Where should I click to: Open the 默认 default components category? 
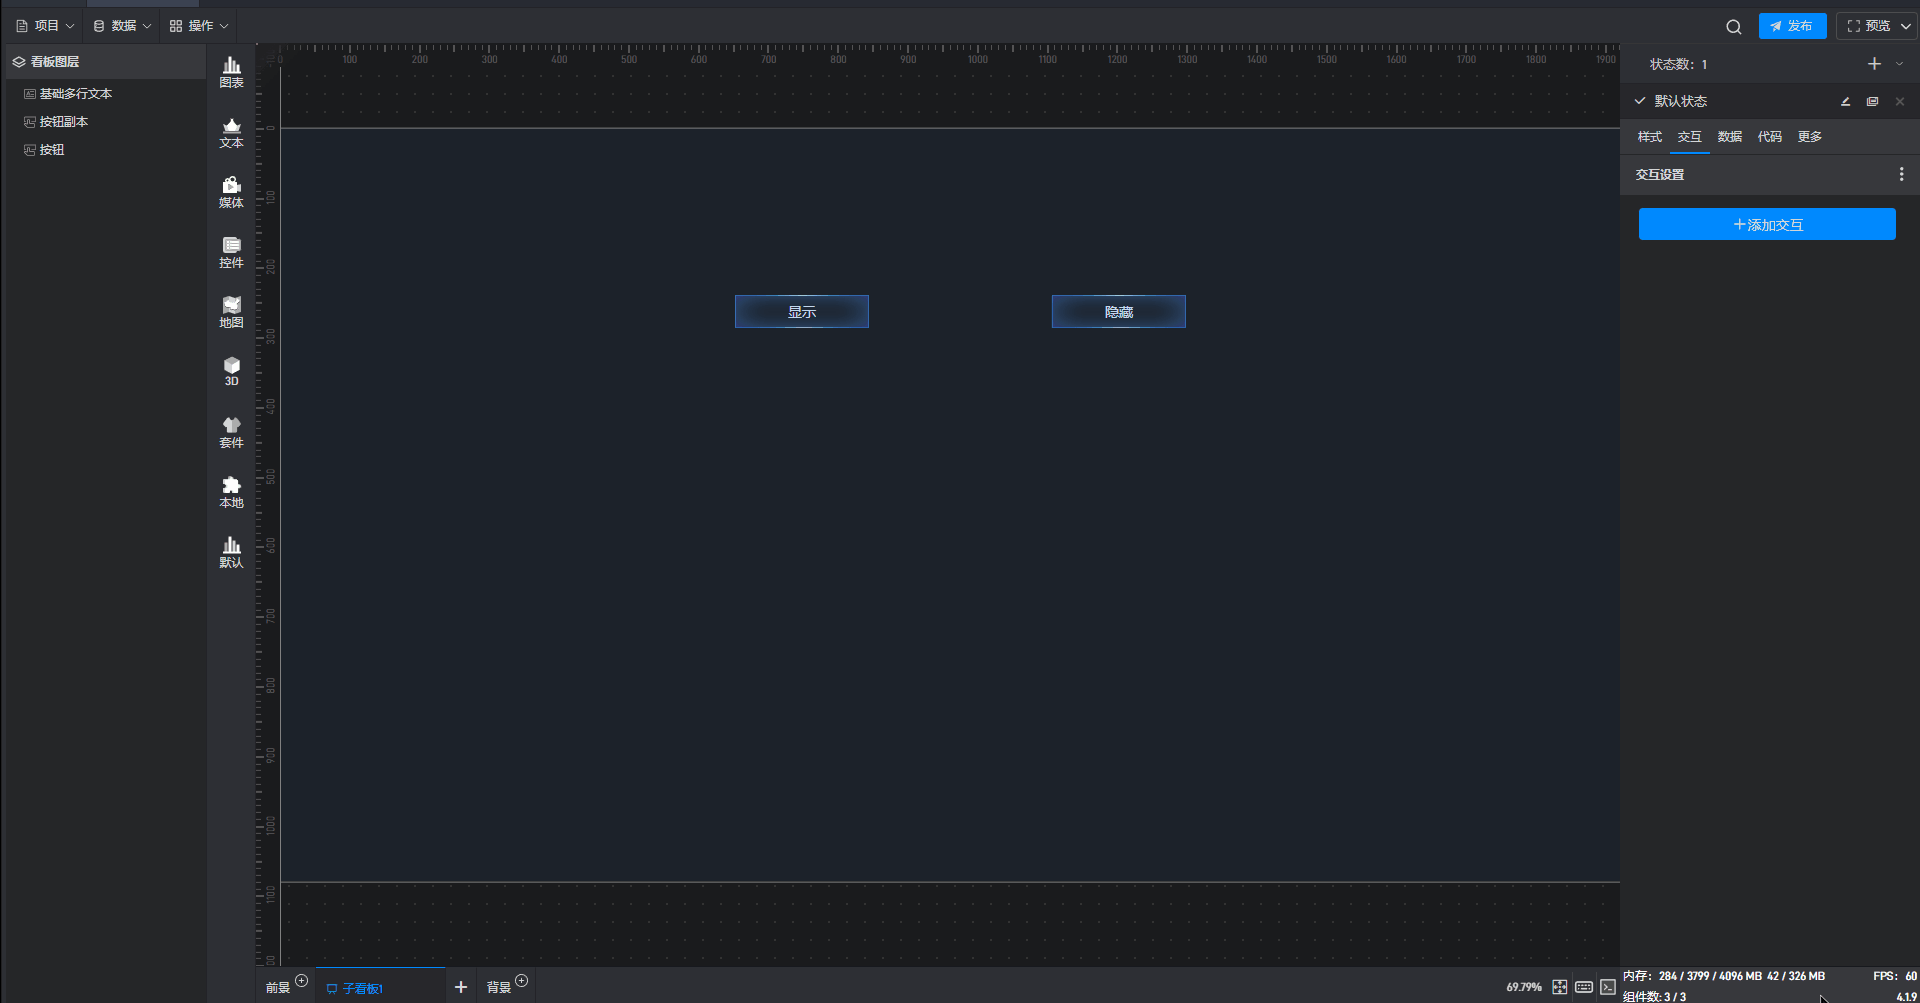click(x=231, y=552)
